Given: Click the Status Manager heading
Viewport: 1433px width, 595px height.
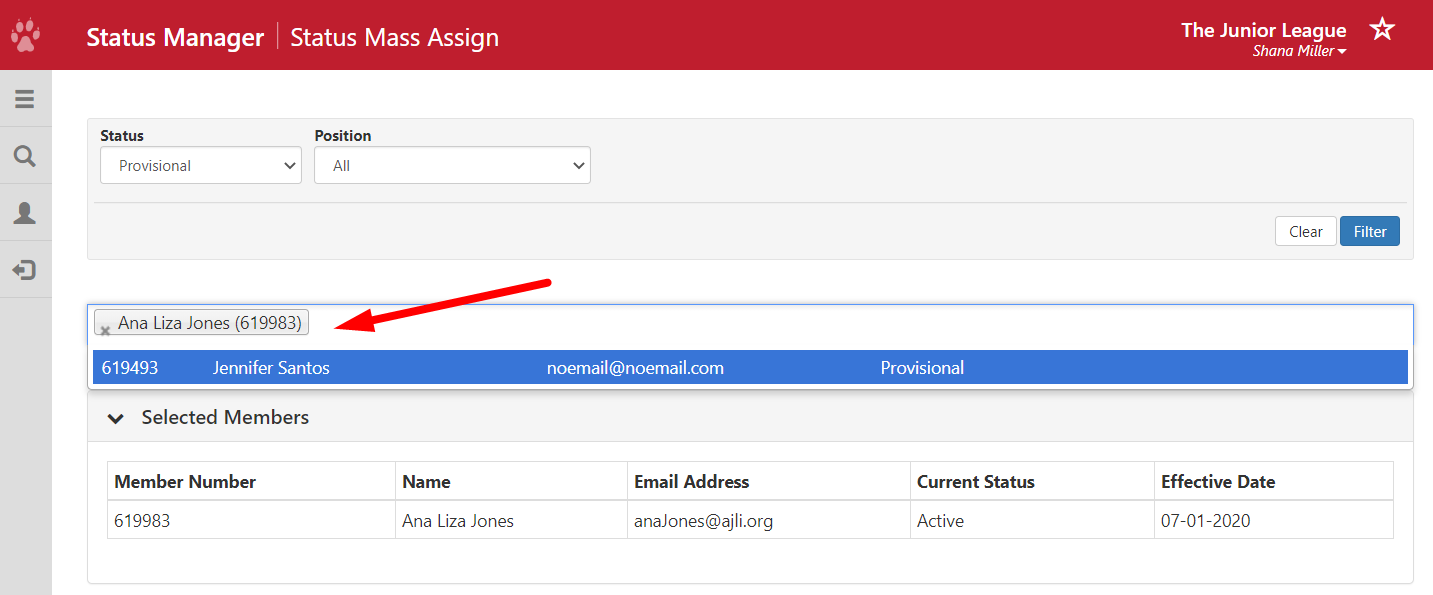Looking at the screenshot, I should click(x=175, y=36).
